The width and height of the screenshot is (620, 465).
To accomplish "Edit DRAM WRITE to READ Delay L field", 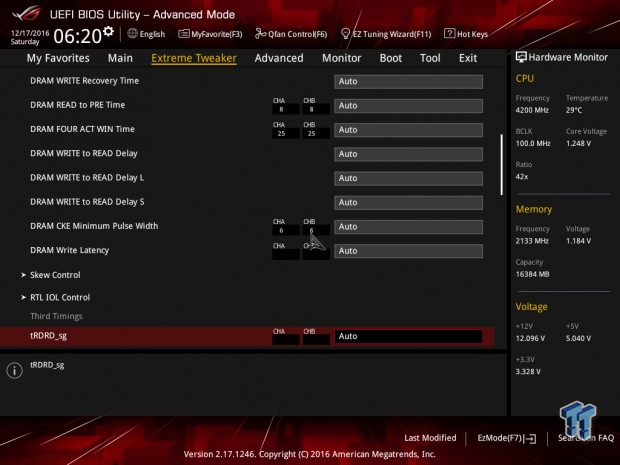I will (408, 178).
